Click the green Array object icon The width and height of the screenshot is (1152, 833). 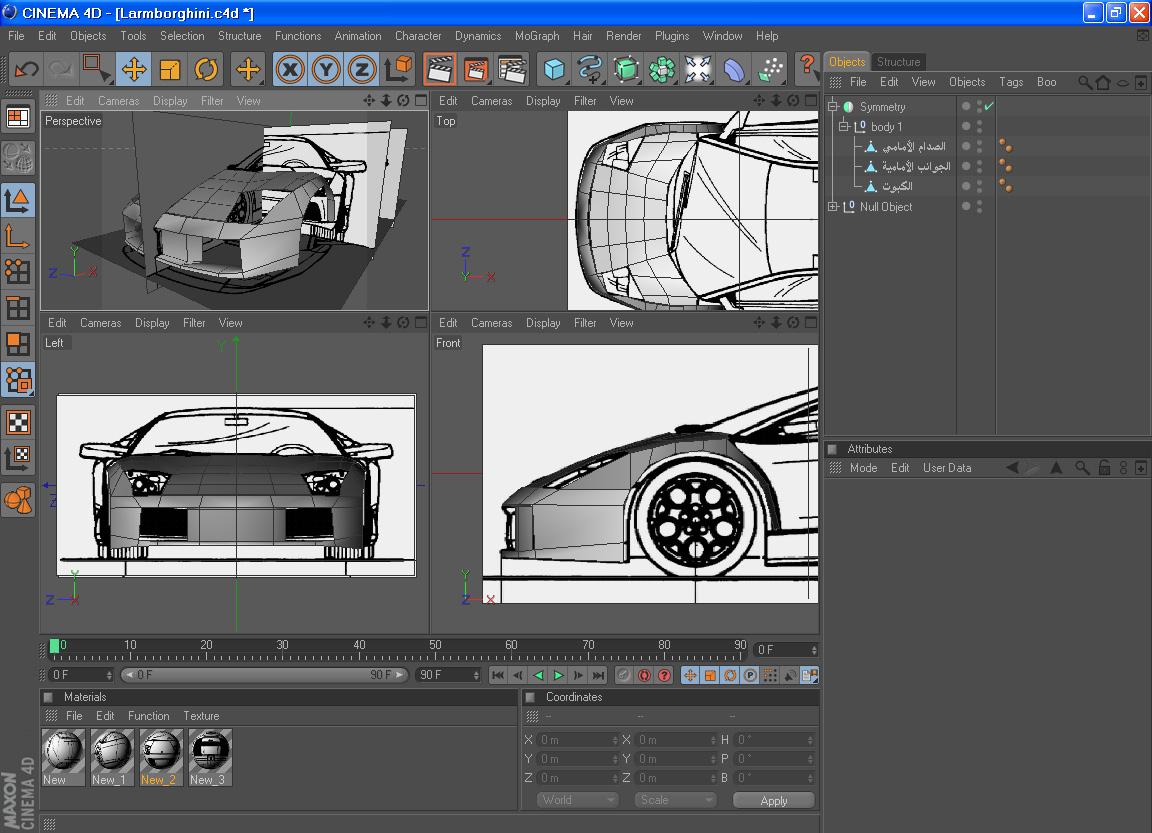point(662,70)
